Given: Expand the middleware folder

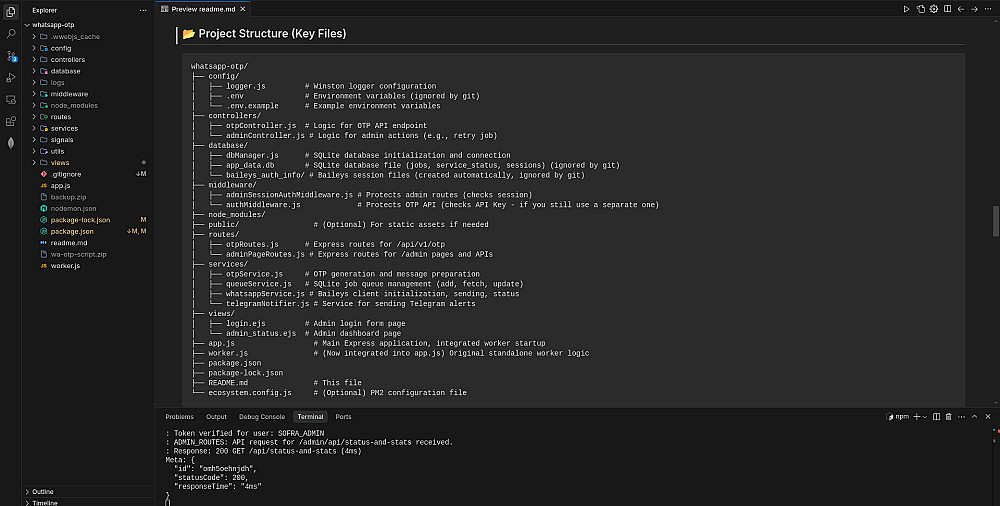Looking at the screenshot, I should click(x=69, y=94).
